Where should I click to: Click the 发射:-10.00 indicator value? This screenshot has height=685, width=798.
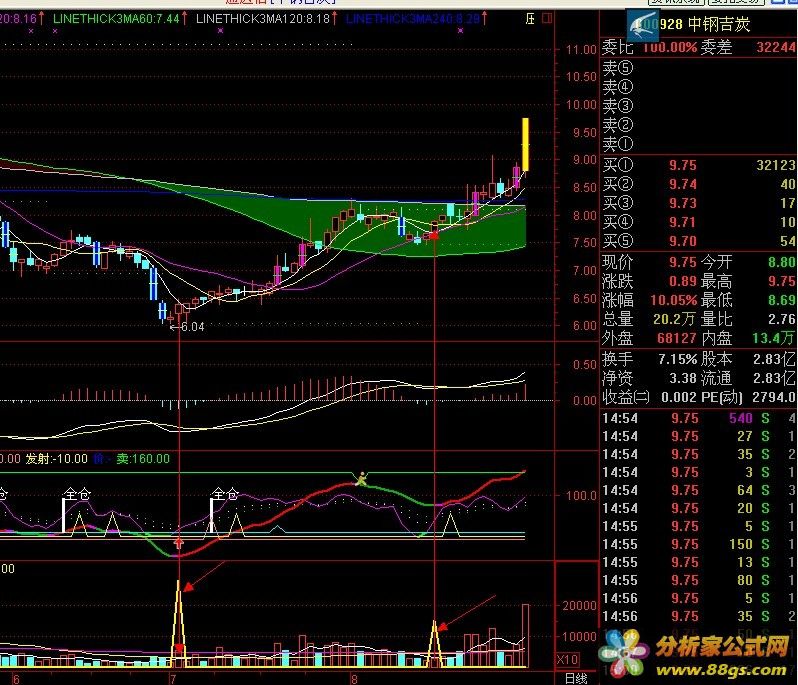point(56,459)
